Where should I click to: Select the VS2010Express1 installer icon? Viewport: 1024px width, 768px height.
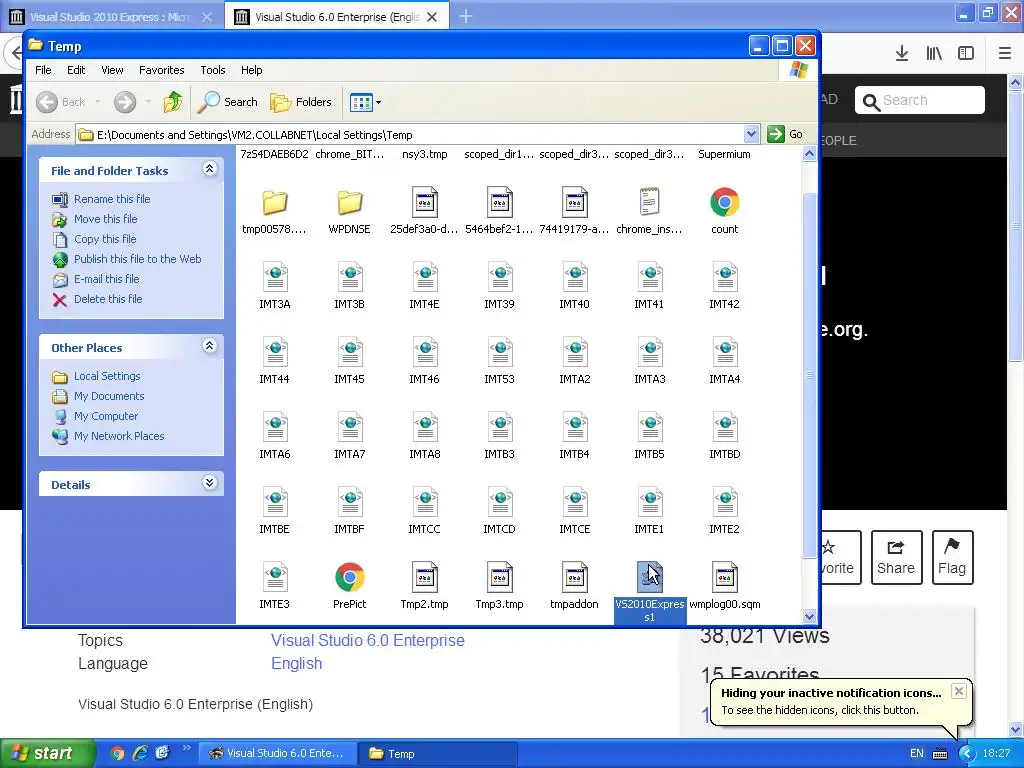pyautogui.click(x=649, y=577)
